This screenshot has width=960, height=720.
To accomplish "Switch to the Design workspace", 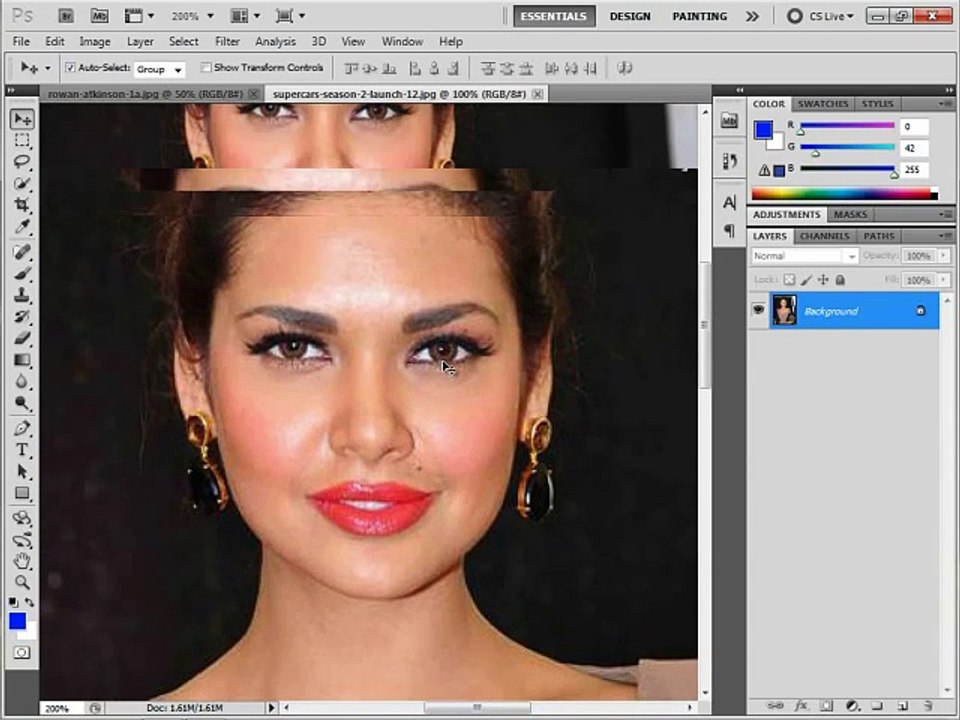I will (x=630, y=17).
